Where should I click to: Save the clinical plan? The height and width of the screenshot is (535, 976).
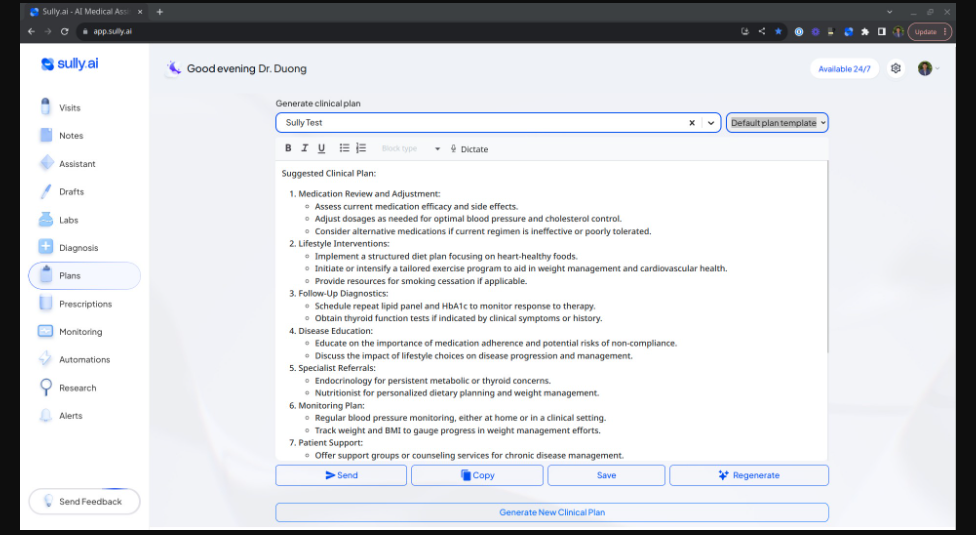(606, 475)
